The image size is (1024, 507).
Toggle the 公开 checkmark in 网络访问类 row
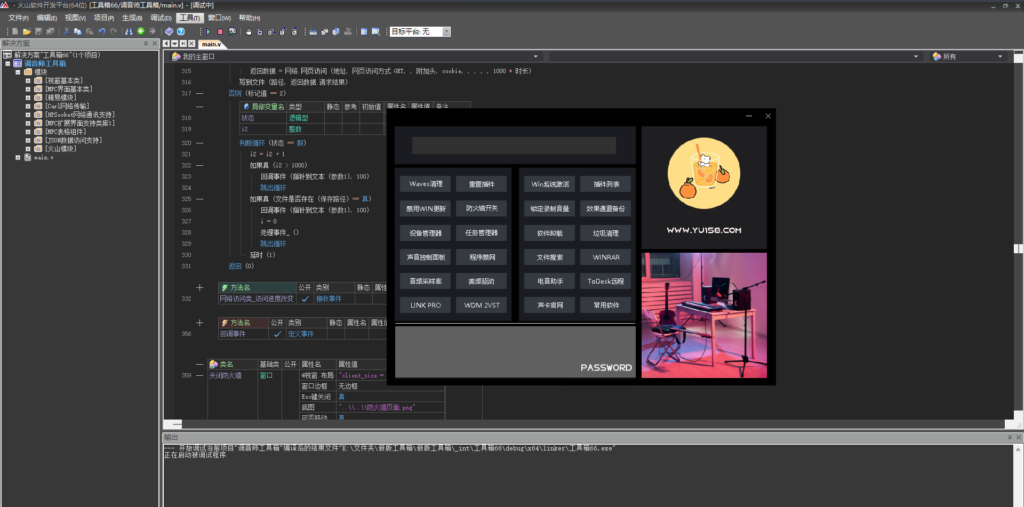point(305,298)
